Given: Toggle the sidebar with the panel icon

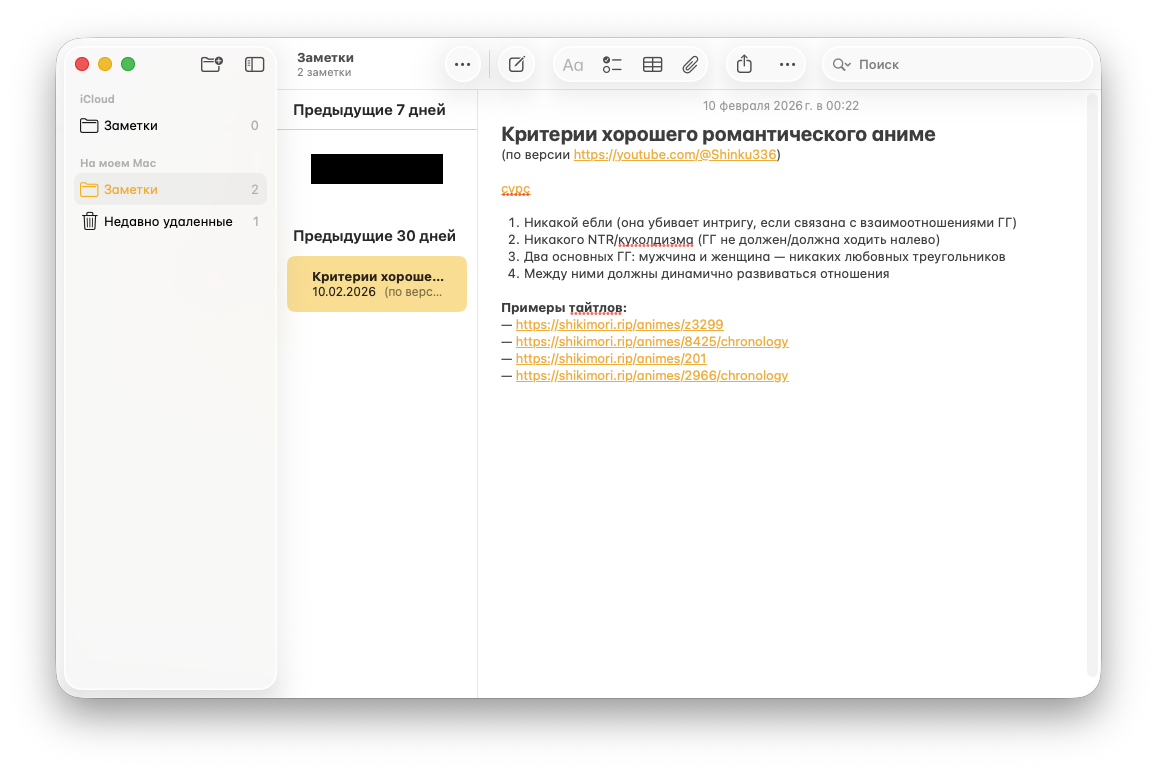Looking at the screenshot, I should point(255,64).
